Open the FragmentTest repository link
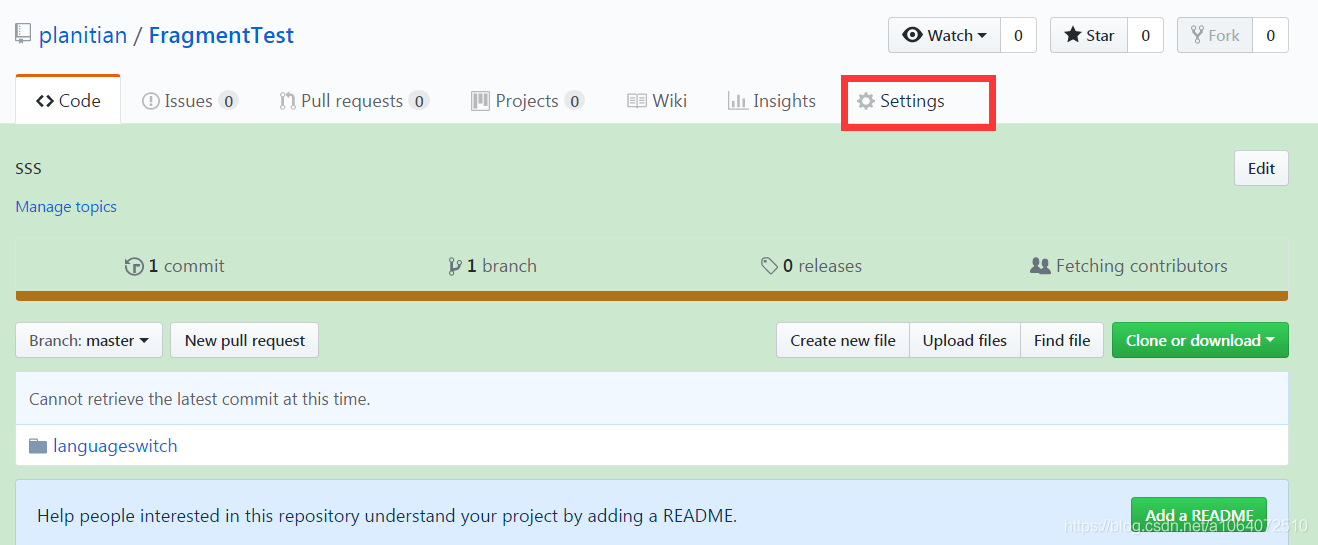 tap(221, 35)
